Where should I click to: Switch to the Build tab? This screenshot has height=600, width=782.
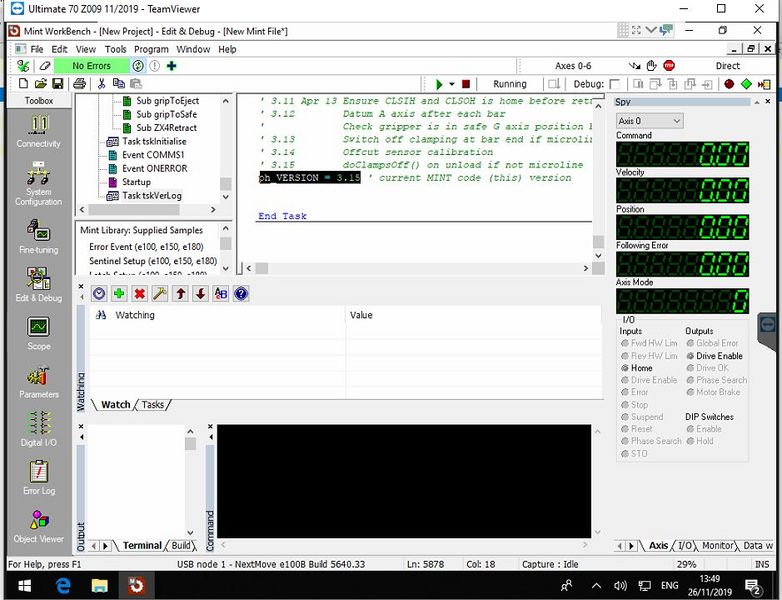coord(181,545)
